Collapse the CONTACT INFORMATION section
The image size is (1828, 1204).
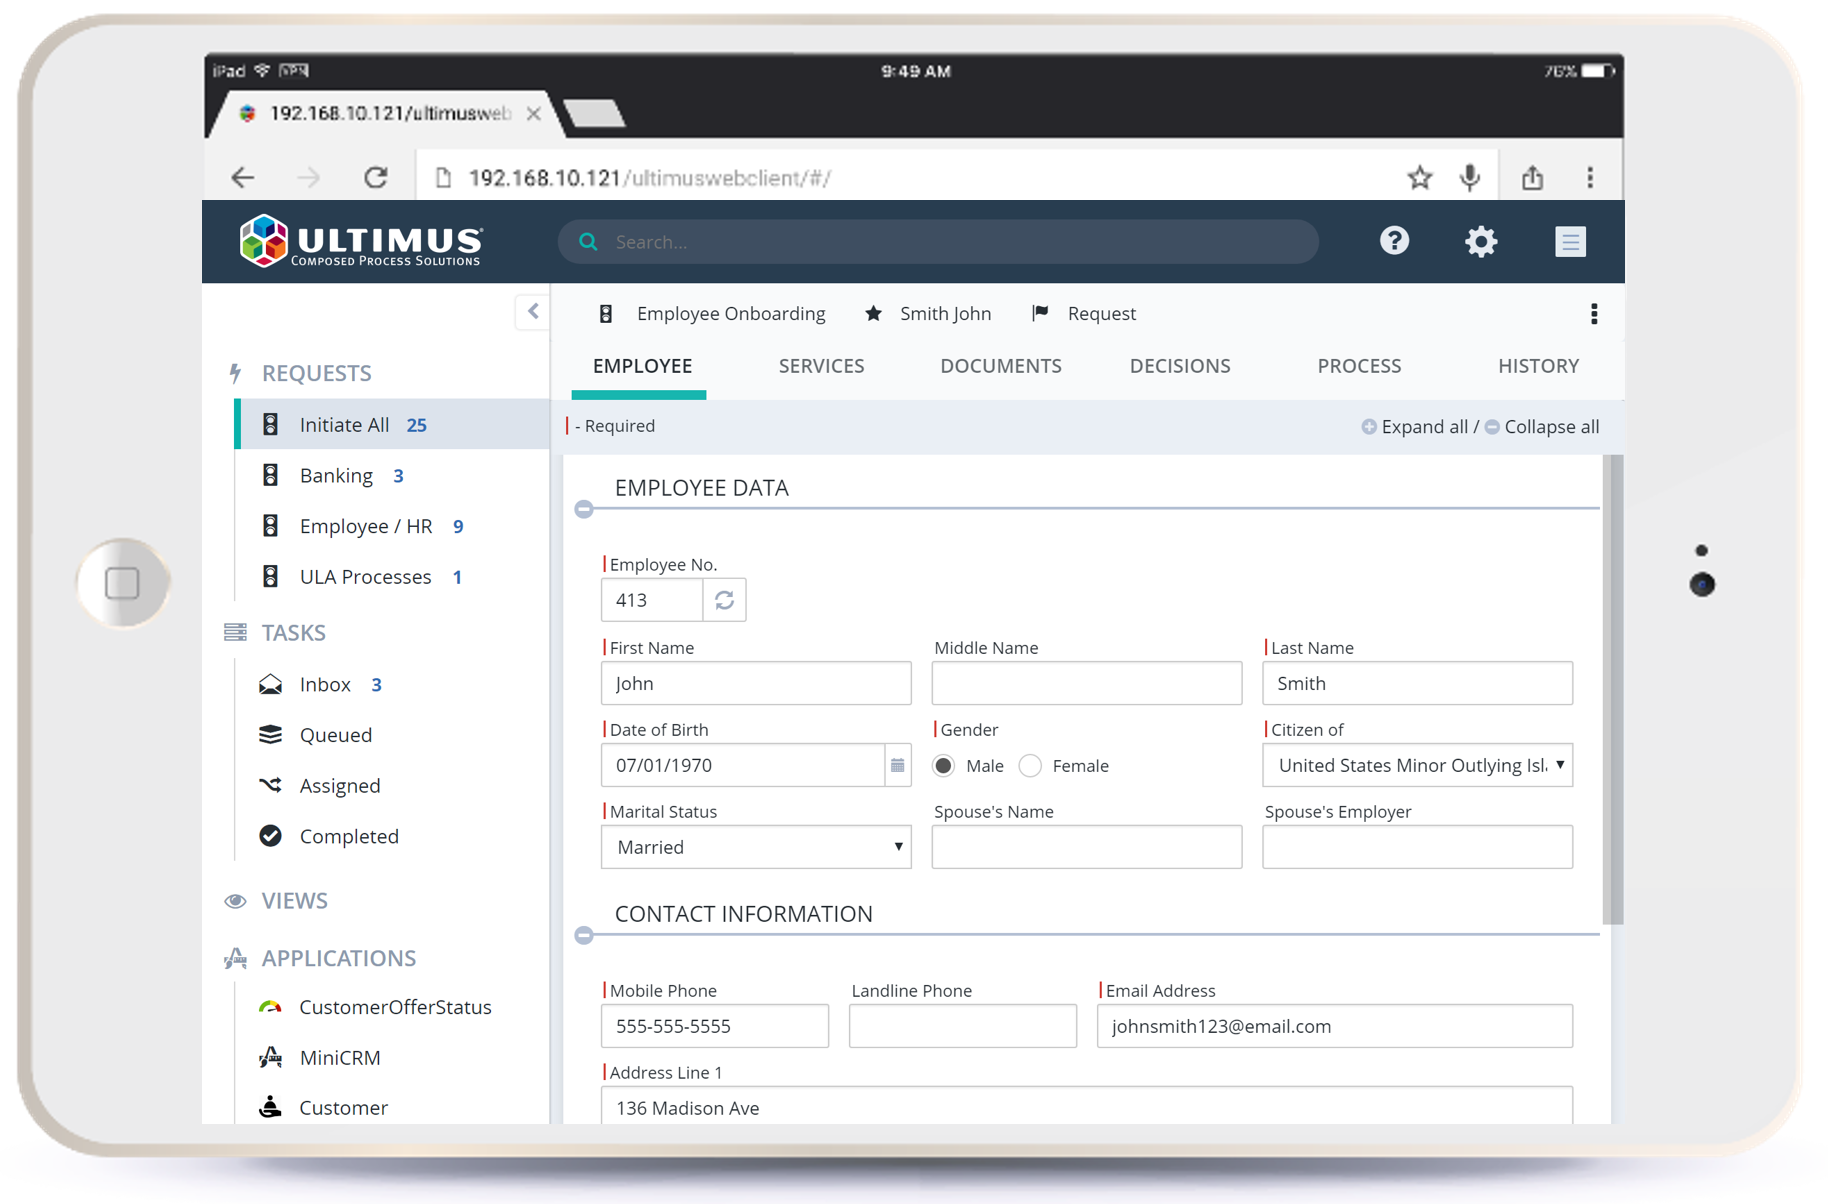[x=584, y=935]
